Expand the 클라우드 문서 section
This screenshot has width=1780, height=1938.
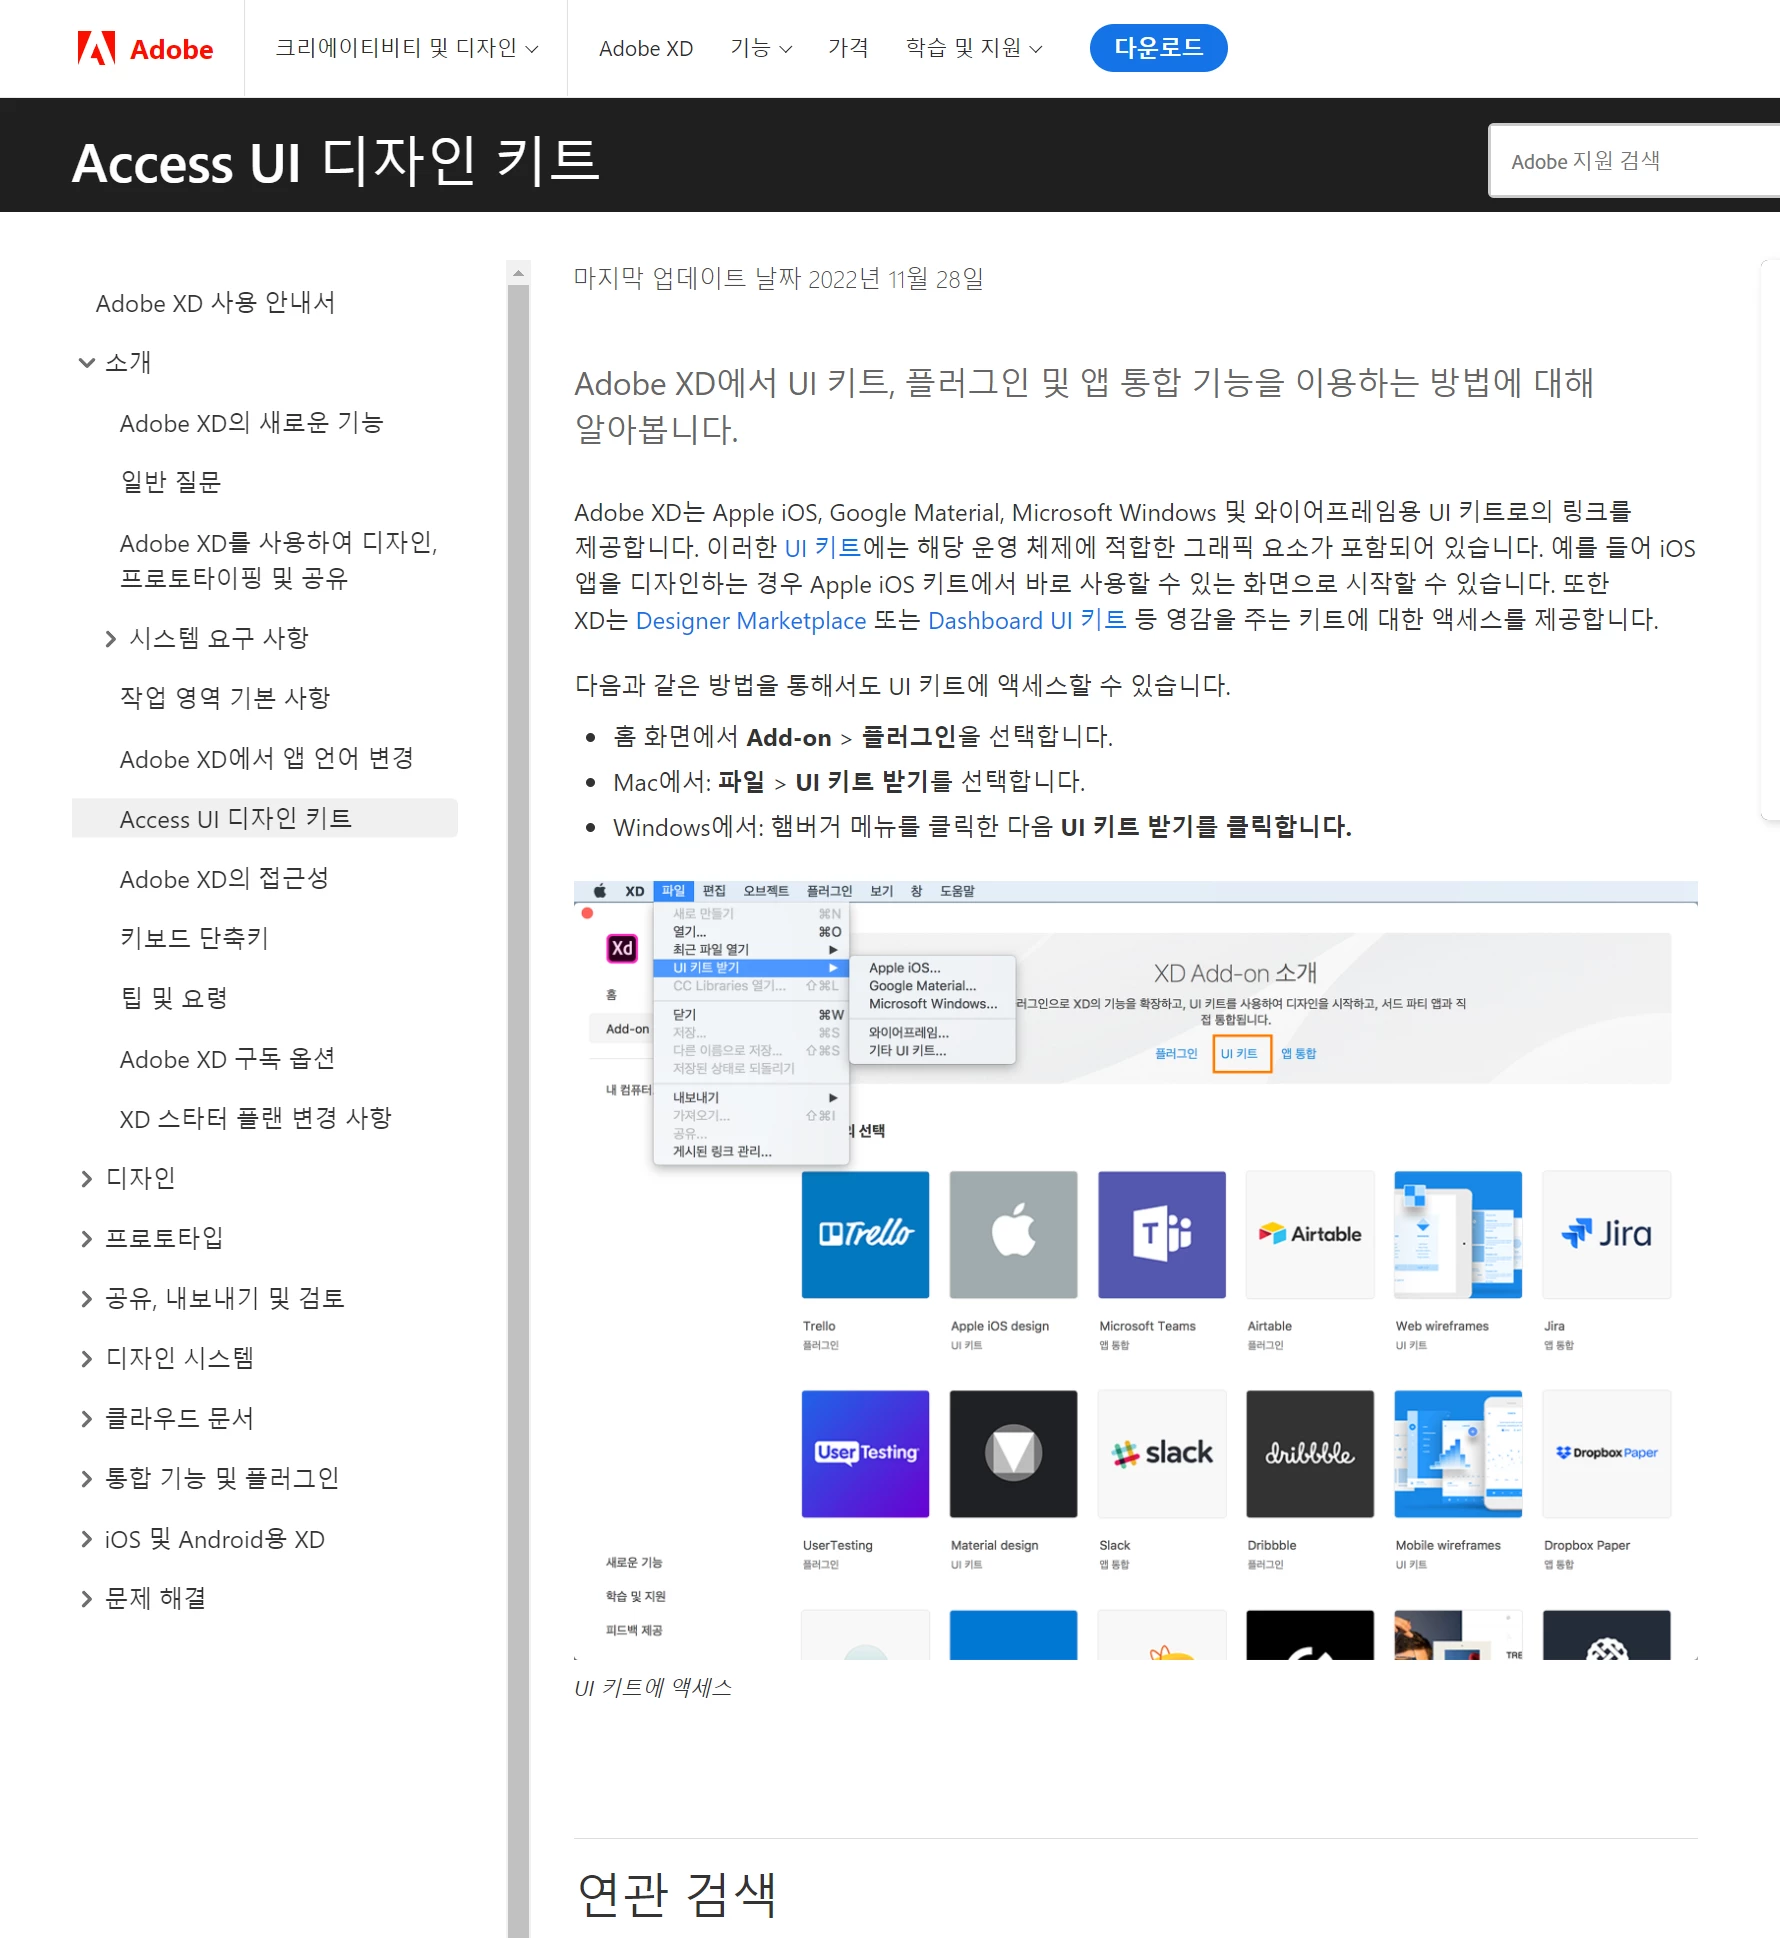click(x=166, y=1419)
